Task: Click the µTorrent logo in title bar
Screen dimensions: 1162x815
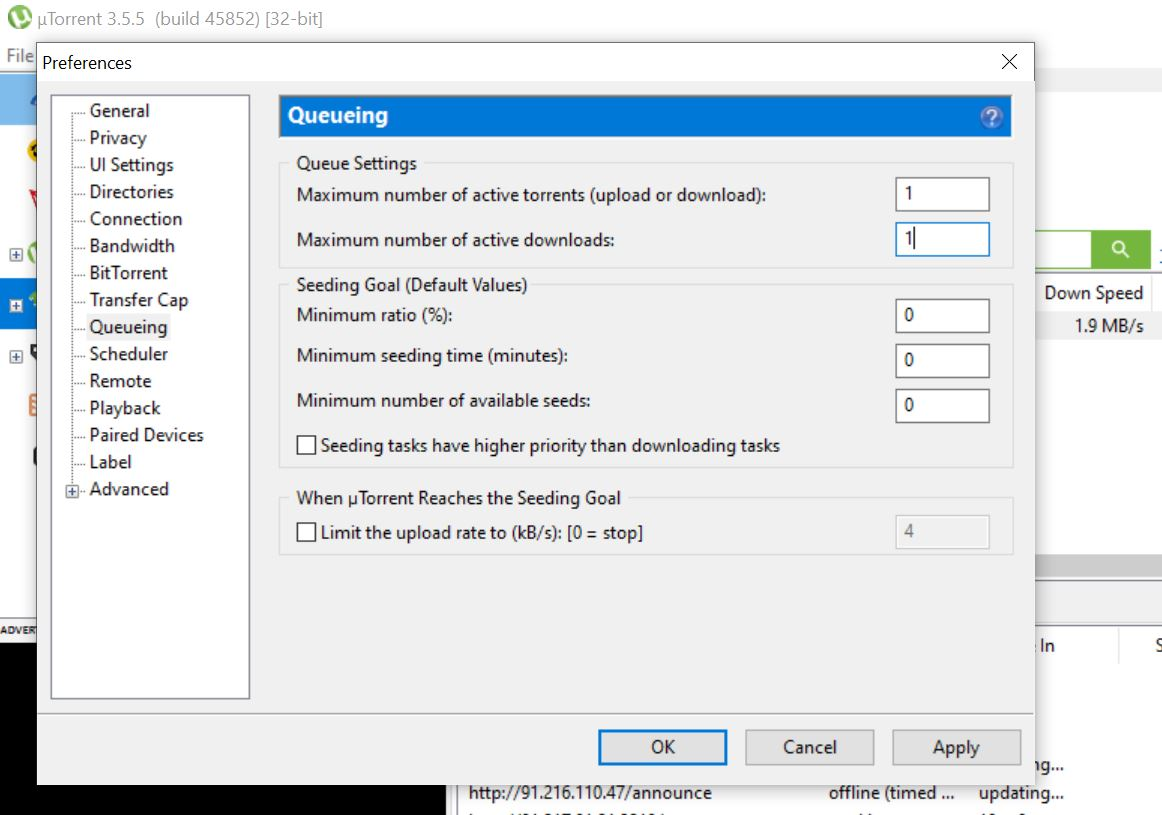Action: pos(19,18)
